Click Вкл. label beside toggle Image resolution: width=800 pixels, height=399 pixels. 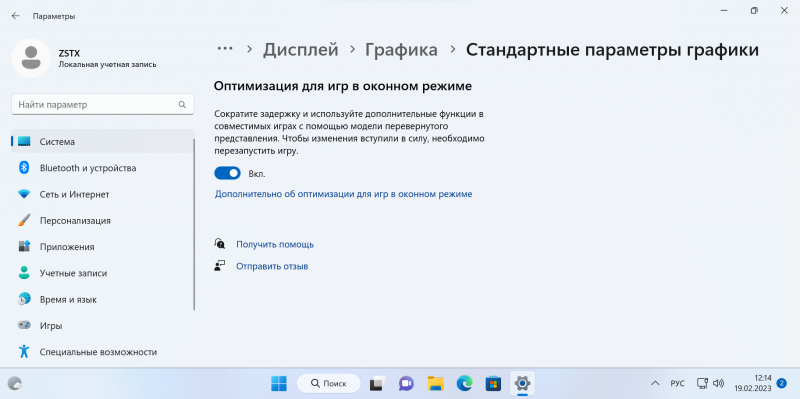tap(257, 174)
